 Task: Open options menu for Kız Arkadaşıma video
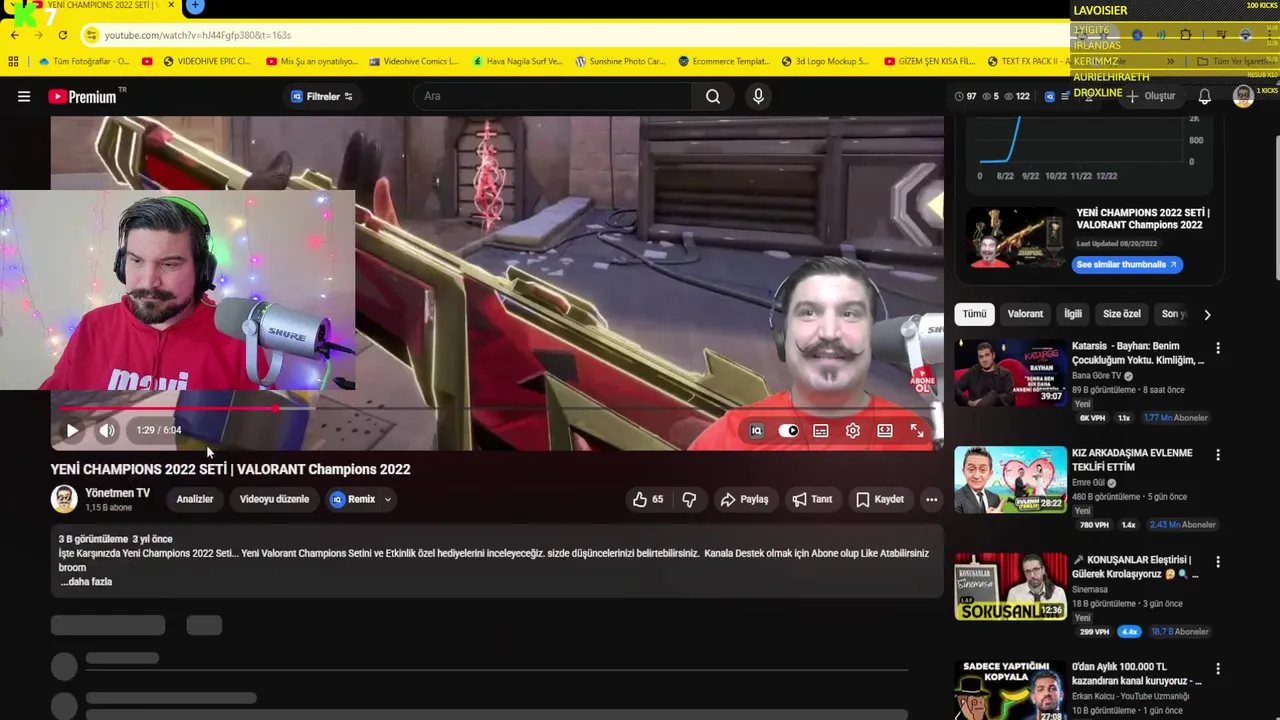tap(1218, 455)
